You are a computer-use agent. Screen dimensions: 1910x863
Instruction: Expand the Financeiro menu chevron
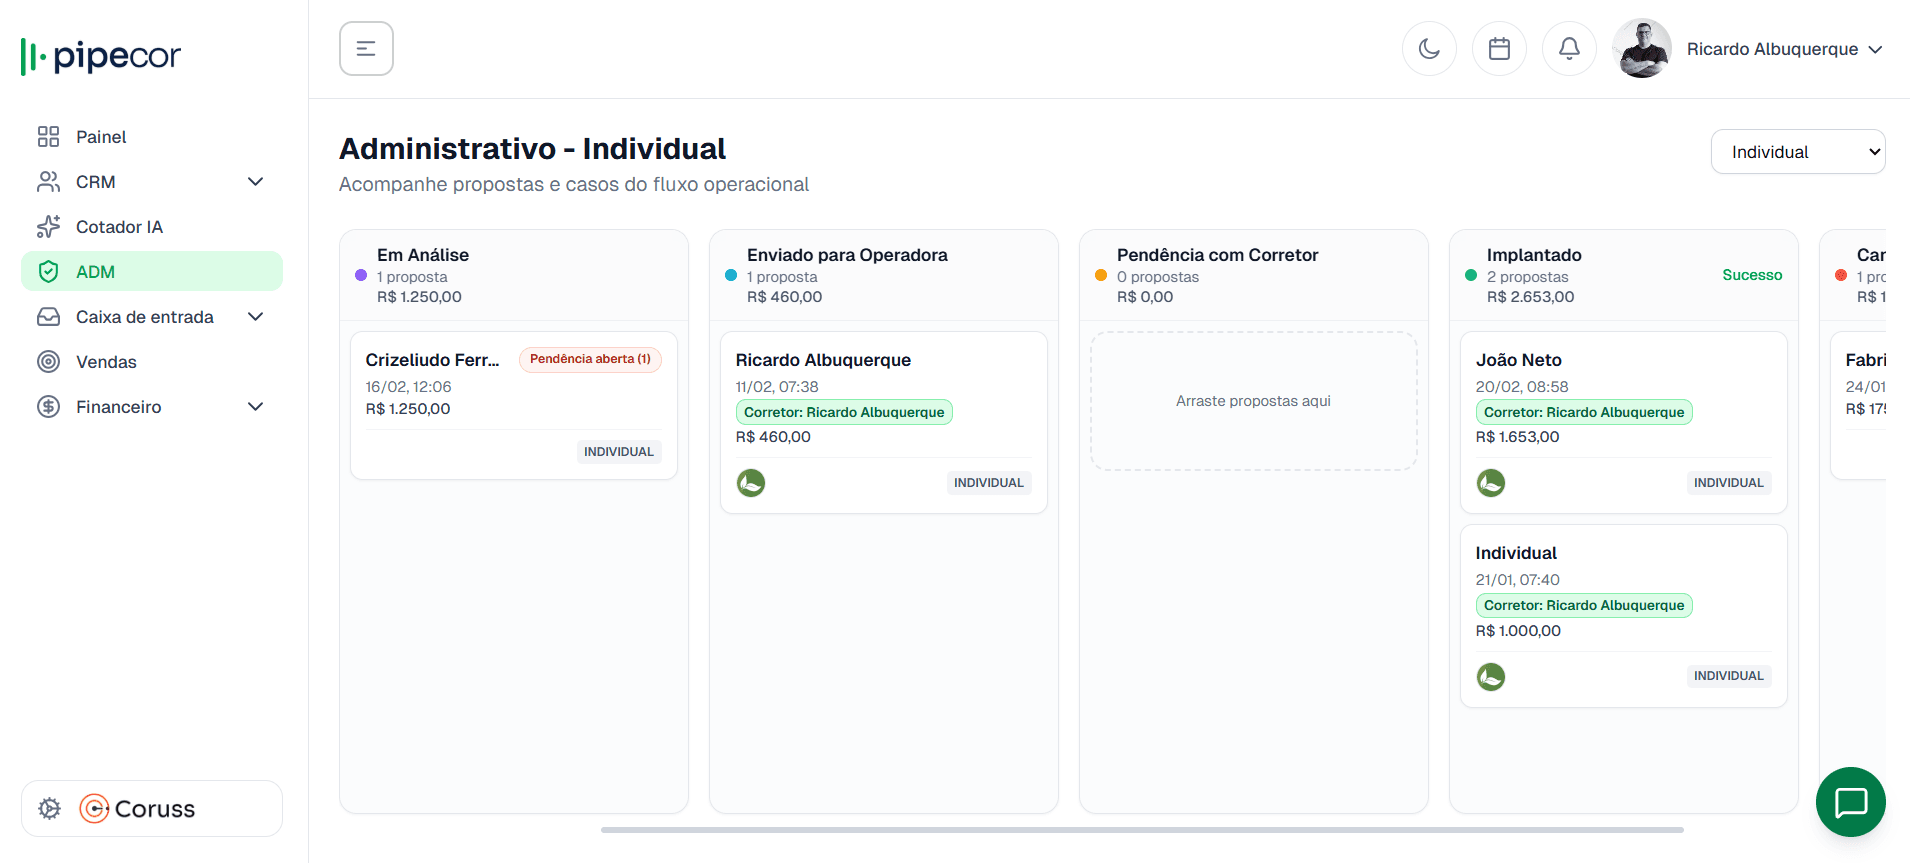255,407
